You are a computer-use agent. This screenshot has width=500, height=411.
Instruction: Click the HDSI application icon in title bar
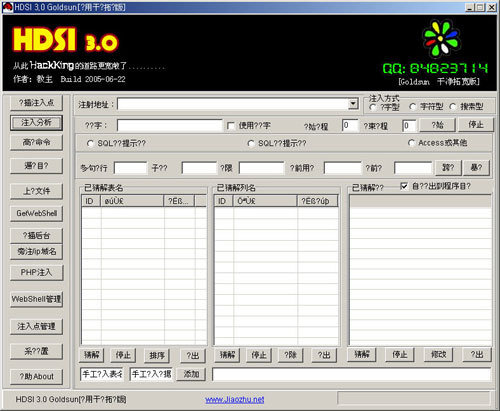(7, 7)
